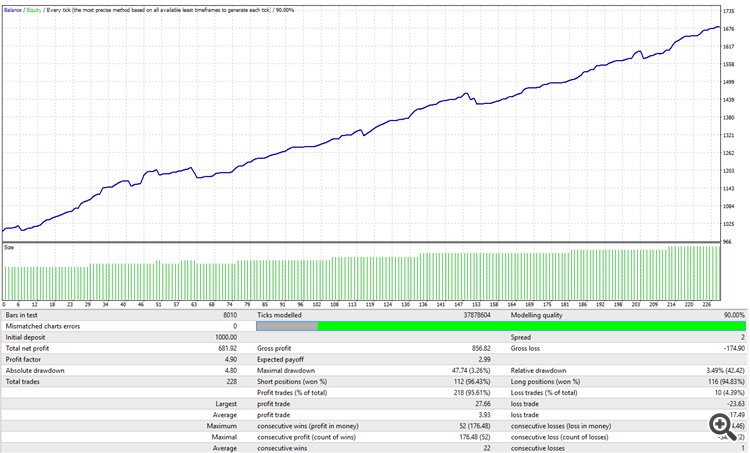The image size is (750, 453).
Task: Click the 'Mismatched charts errors' label
Action: coord(43,326)
